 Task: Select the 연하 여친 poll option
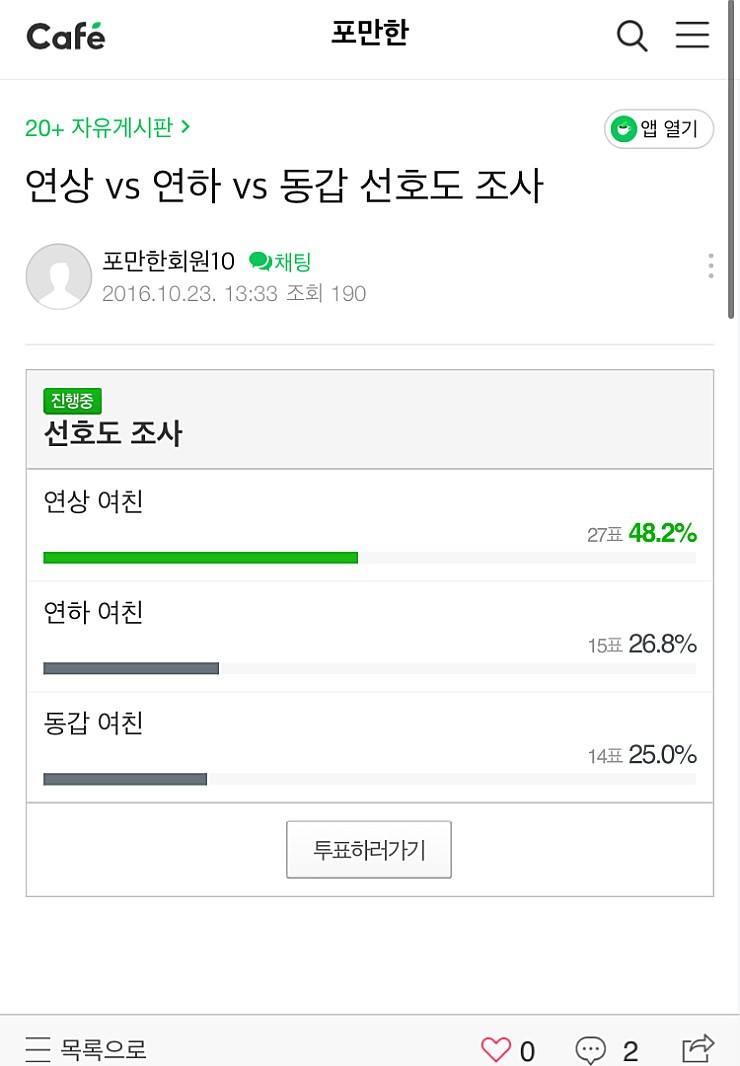[94, 612]
